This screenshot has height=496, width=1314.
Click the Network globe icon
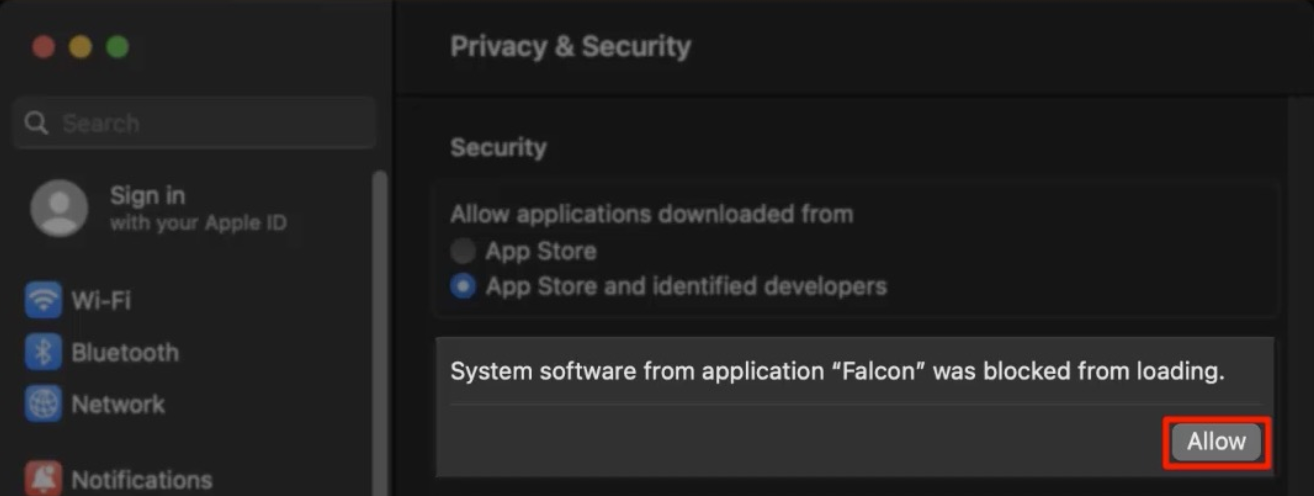click(x=43, y=404)
